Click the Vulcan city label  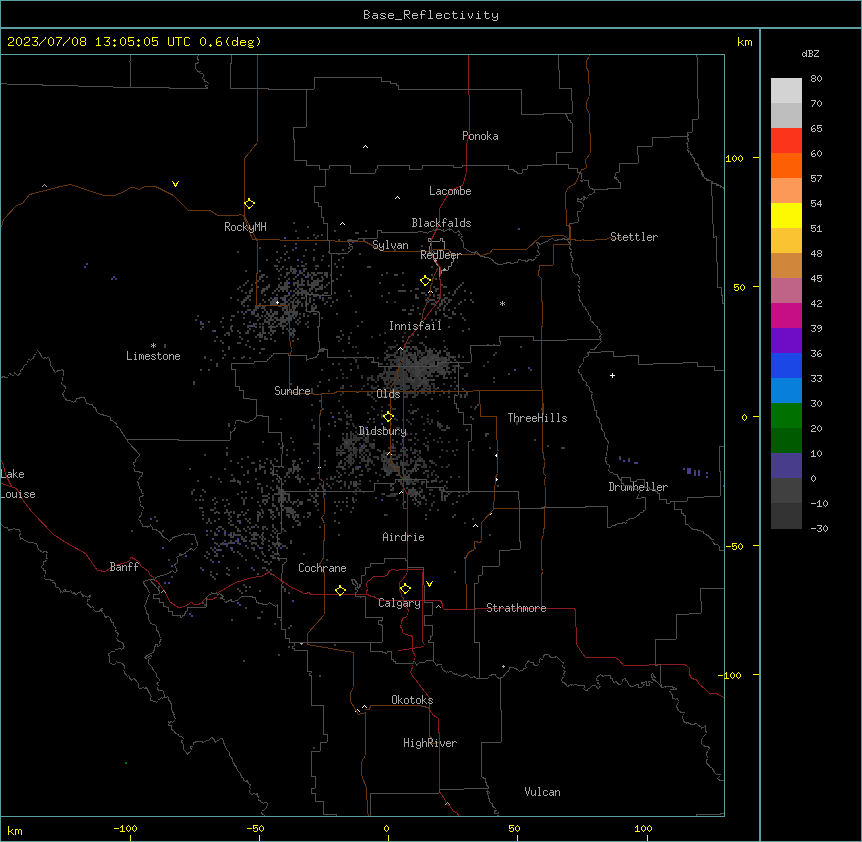click(543, 792)
